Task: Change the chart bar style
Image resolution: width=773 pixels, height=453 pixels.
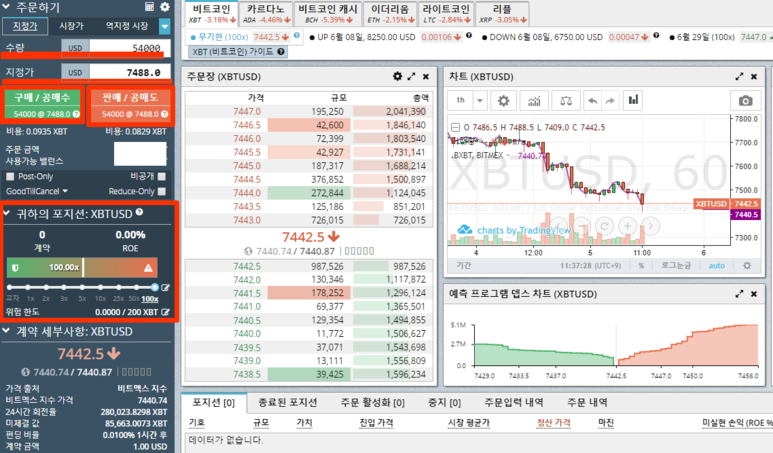Action: [x=633, y=101]
